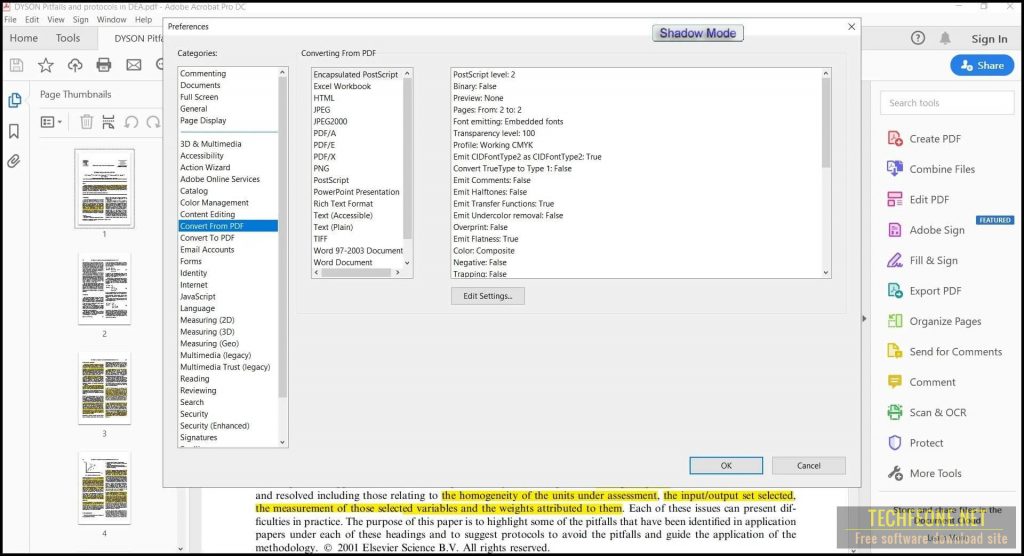This screenshot has height=556, width=1024.
Task: Open More Tools in right pane
Action: click(925, 473)
